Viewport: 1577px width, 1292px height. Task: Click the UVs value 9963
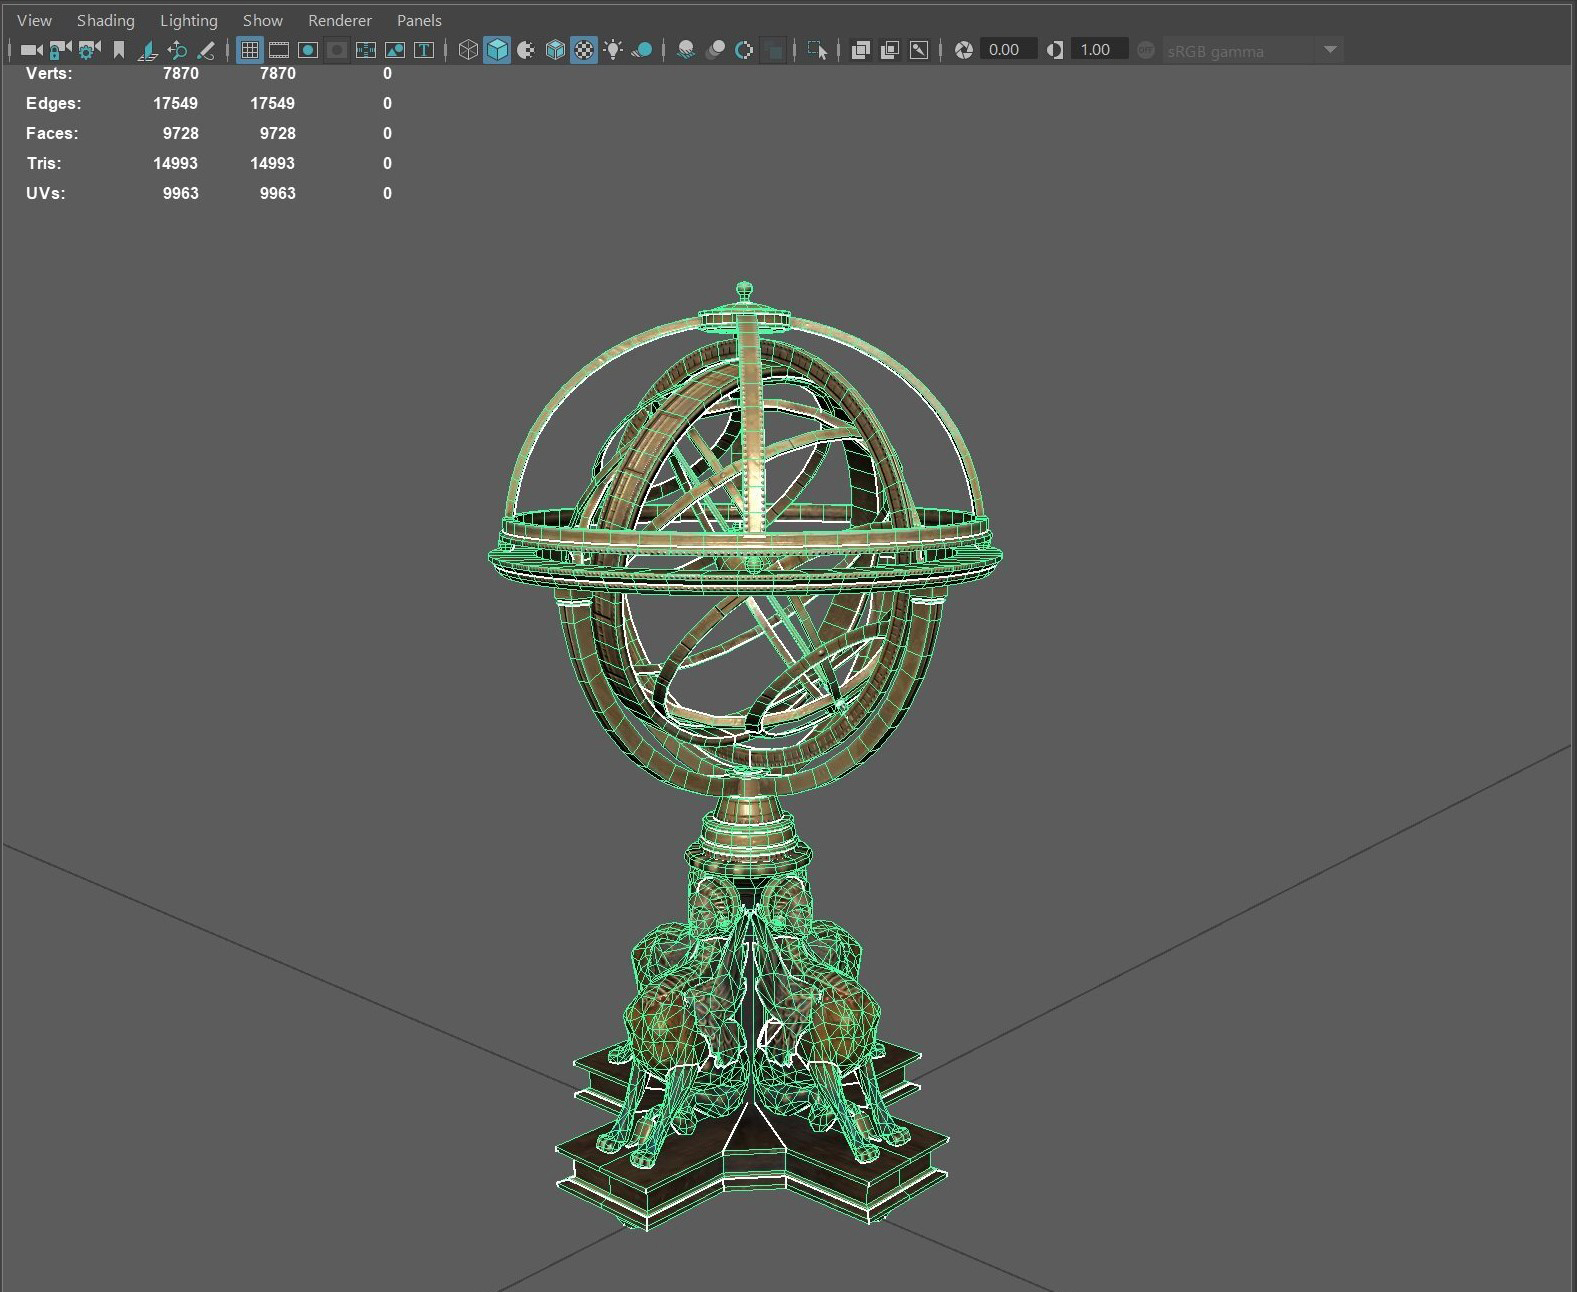tap(180, 194)
